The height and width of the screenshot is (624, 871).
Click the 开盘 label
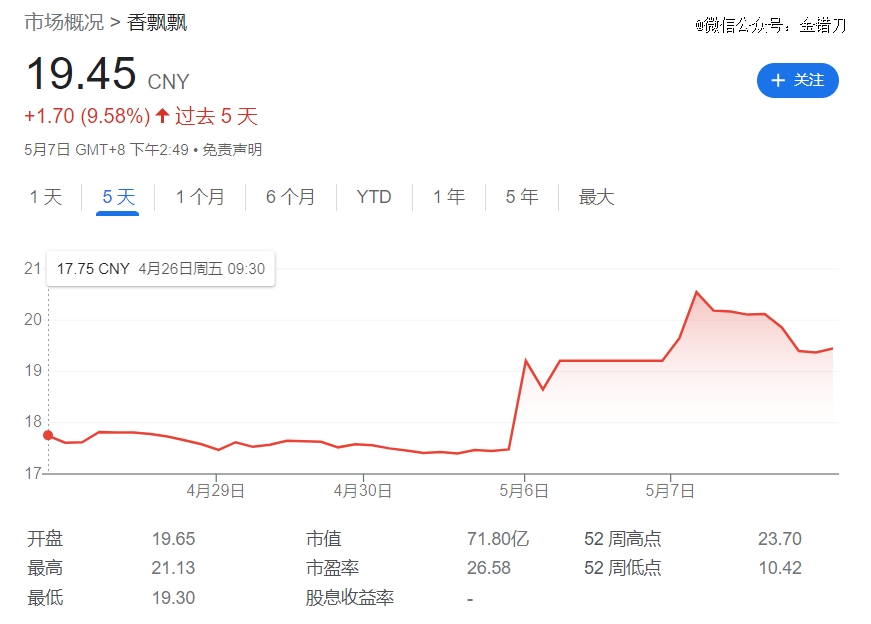45,538
